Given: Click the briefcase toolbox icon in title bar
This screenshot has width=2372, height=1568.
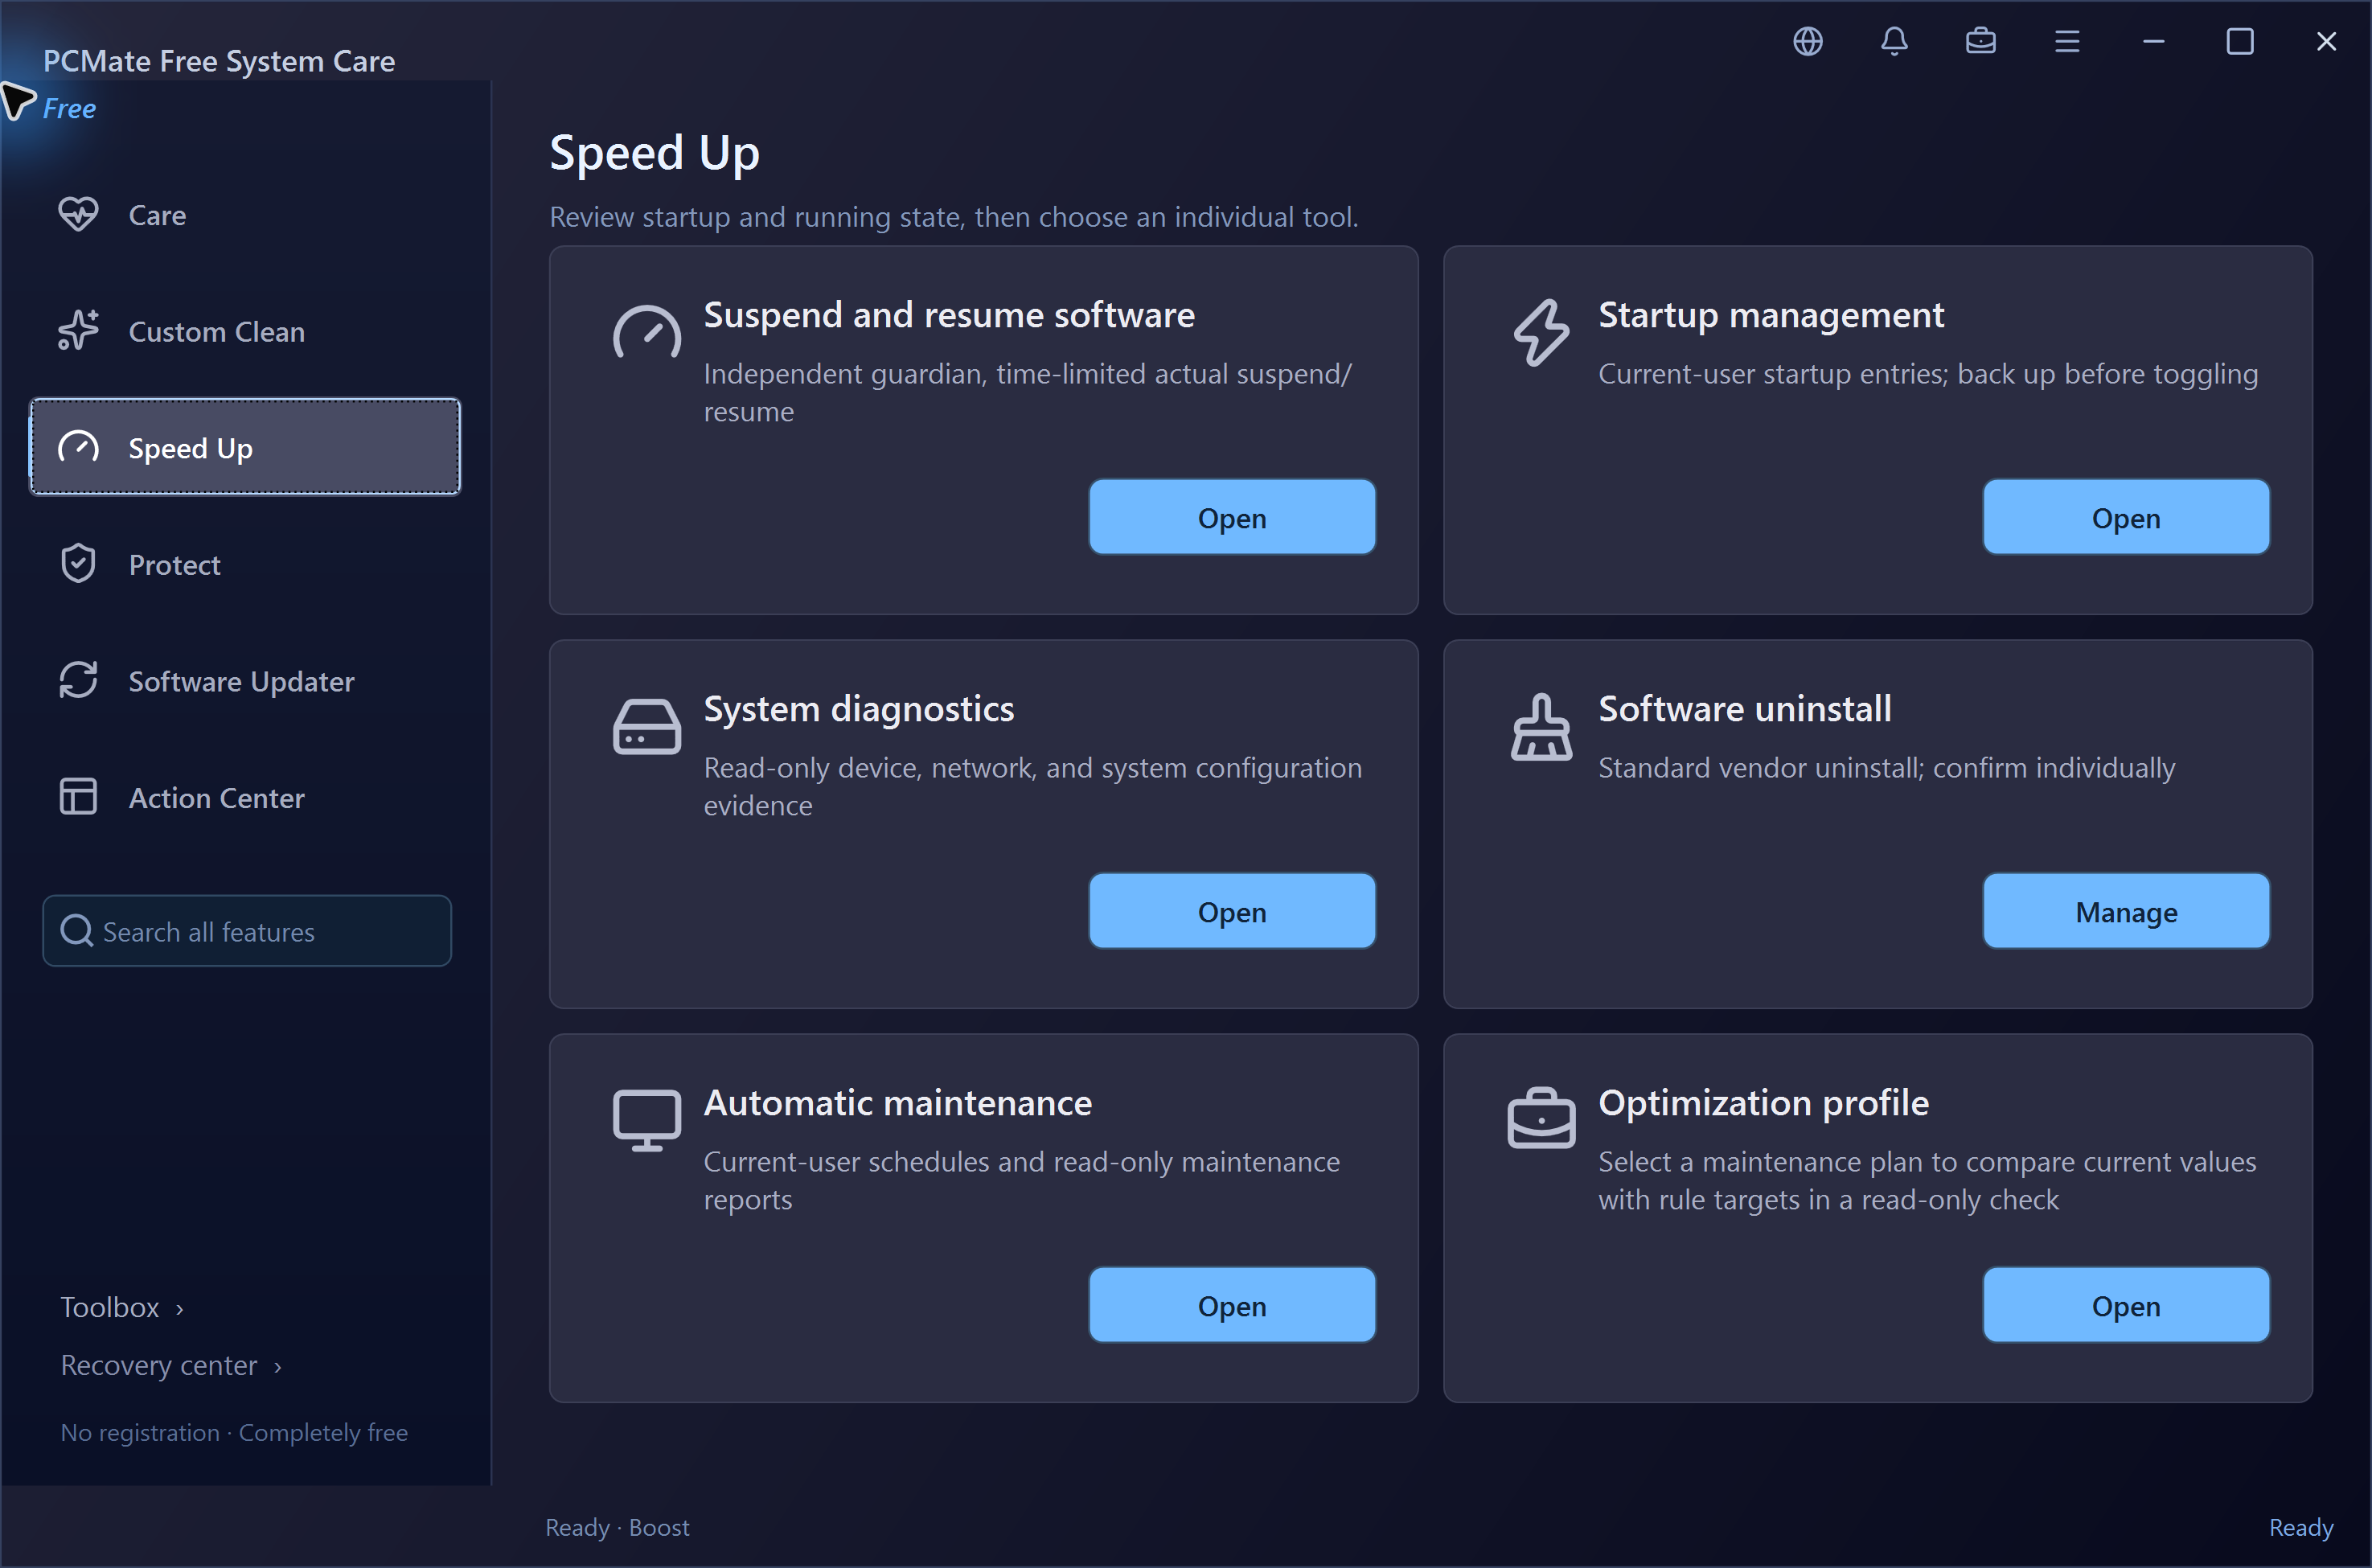Looking at the screenshot, I should (1980, 41).
